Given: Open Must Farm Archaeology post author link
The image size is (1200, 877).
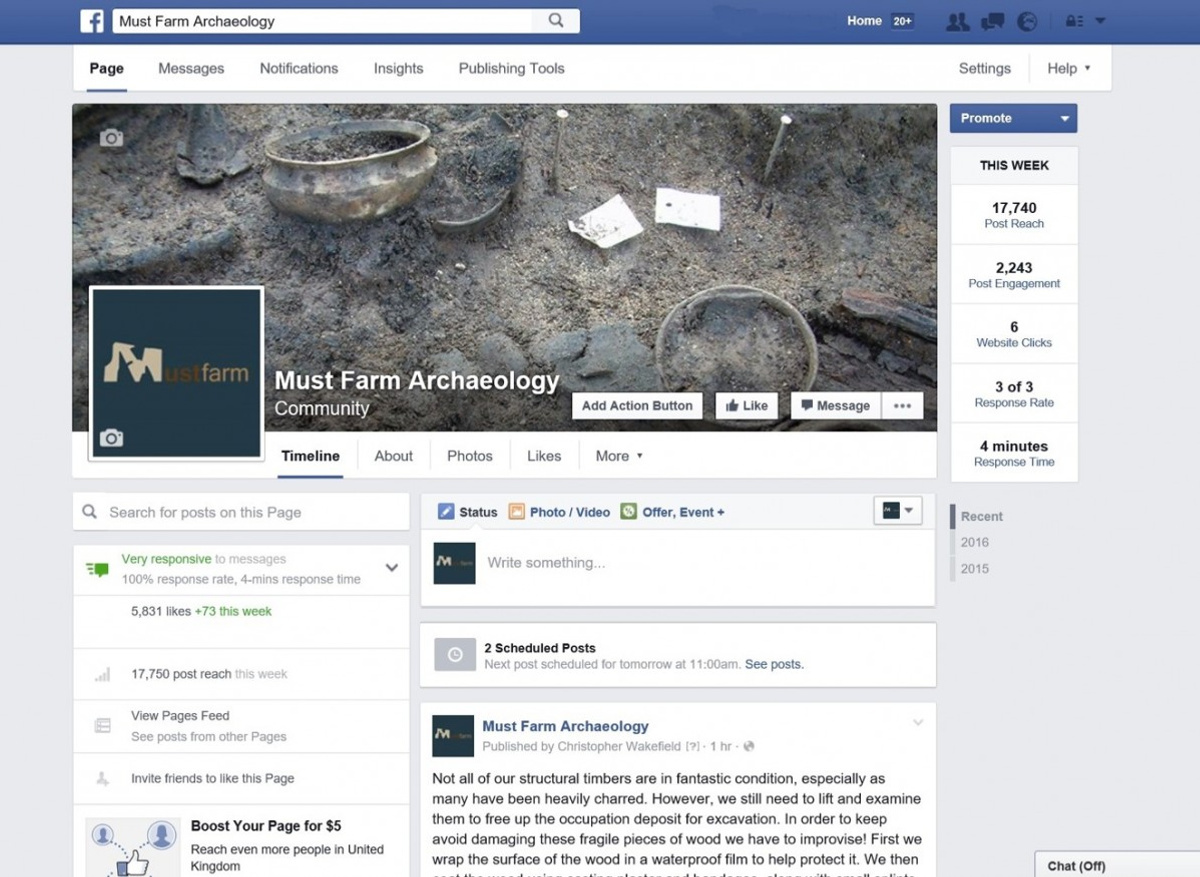Looking at the screenshot, I should (565, 726).
